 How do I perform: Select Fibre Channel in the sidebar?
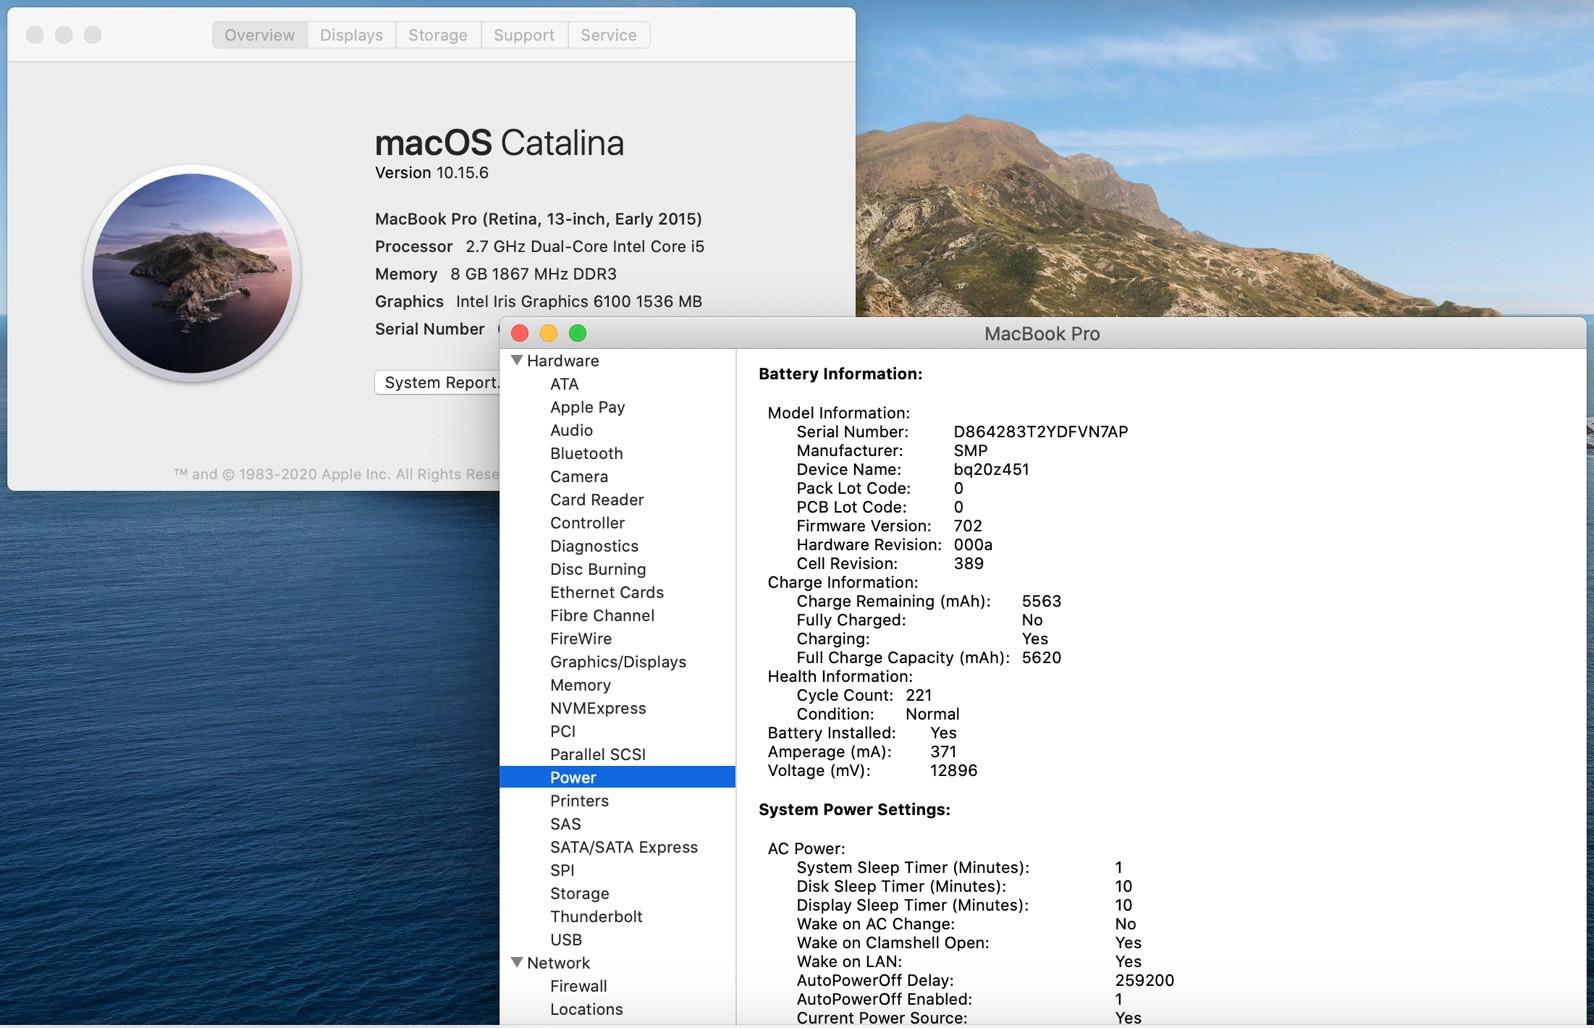[602, 615]
